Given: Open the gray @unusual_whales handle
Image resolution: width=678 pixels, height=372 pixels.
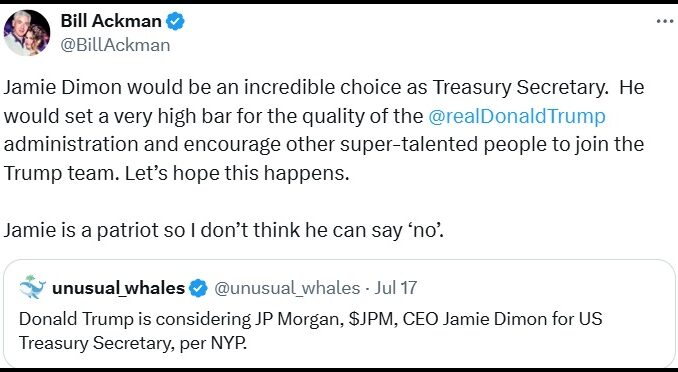Looking at the screenshot, I should (x=287, y=288).
